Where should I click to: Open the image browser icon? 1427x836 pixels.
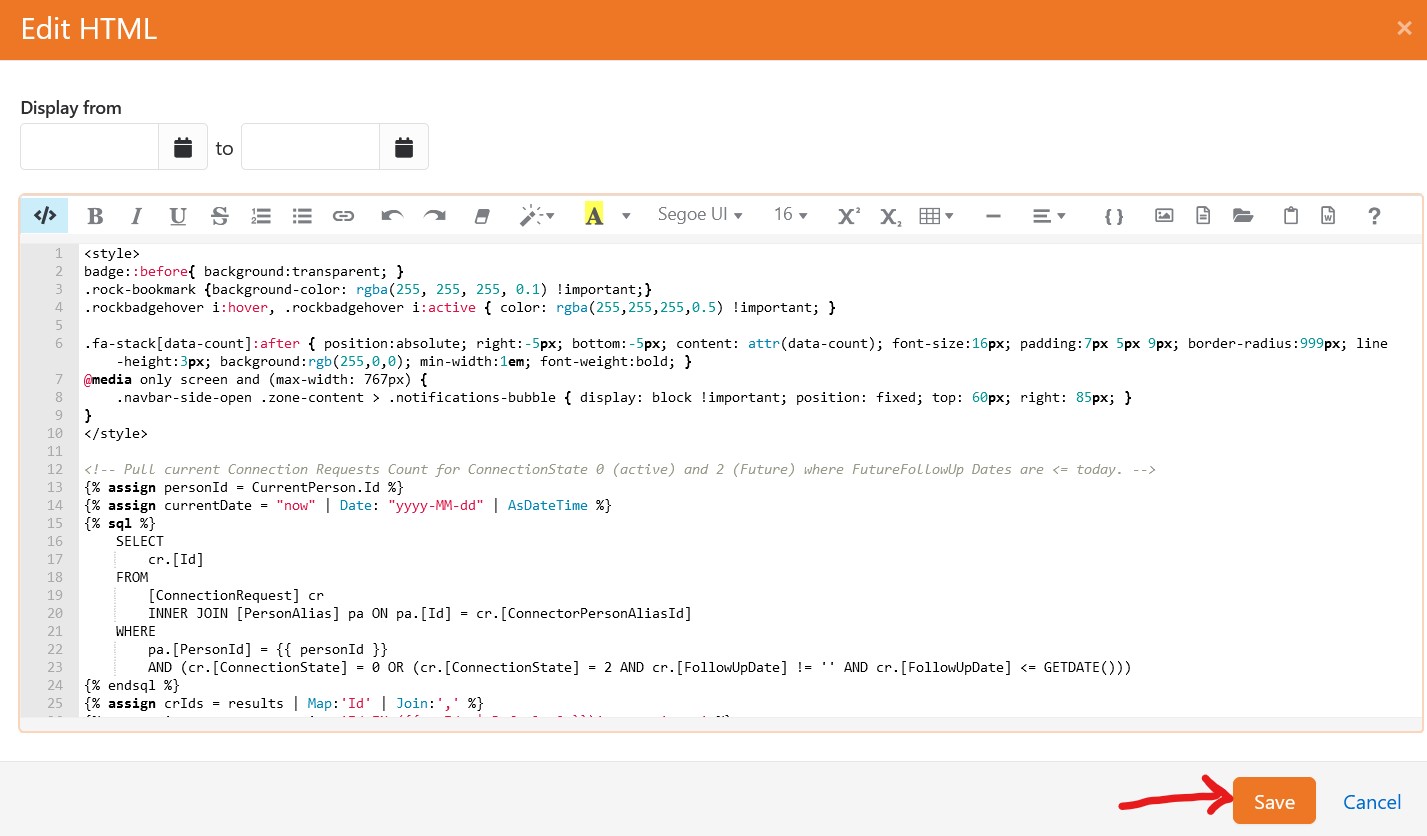coord(1164,215)
